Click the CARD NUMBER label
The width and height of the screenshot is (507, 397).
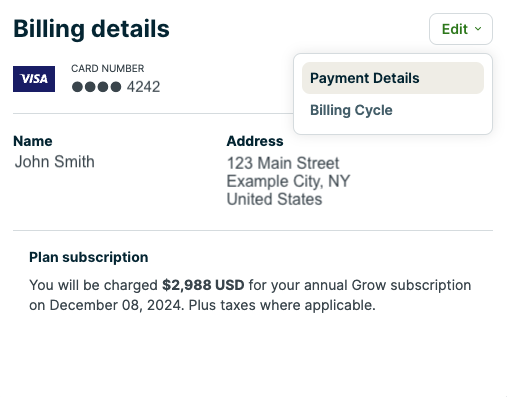107,68
